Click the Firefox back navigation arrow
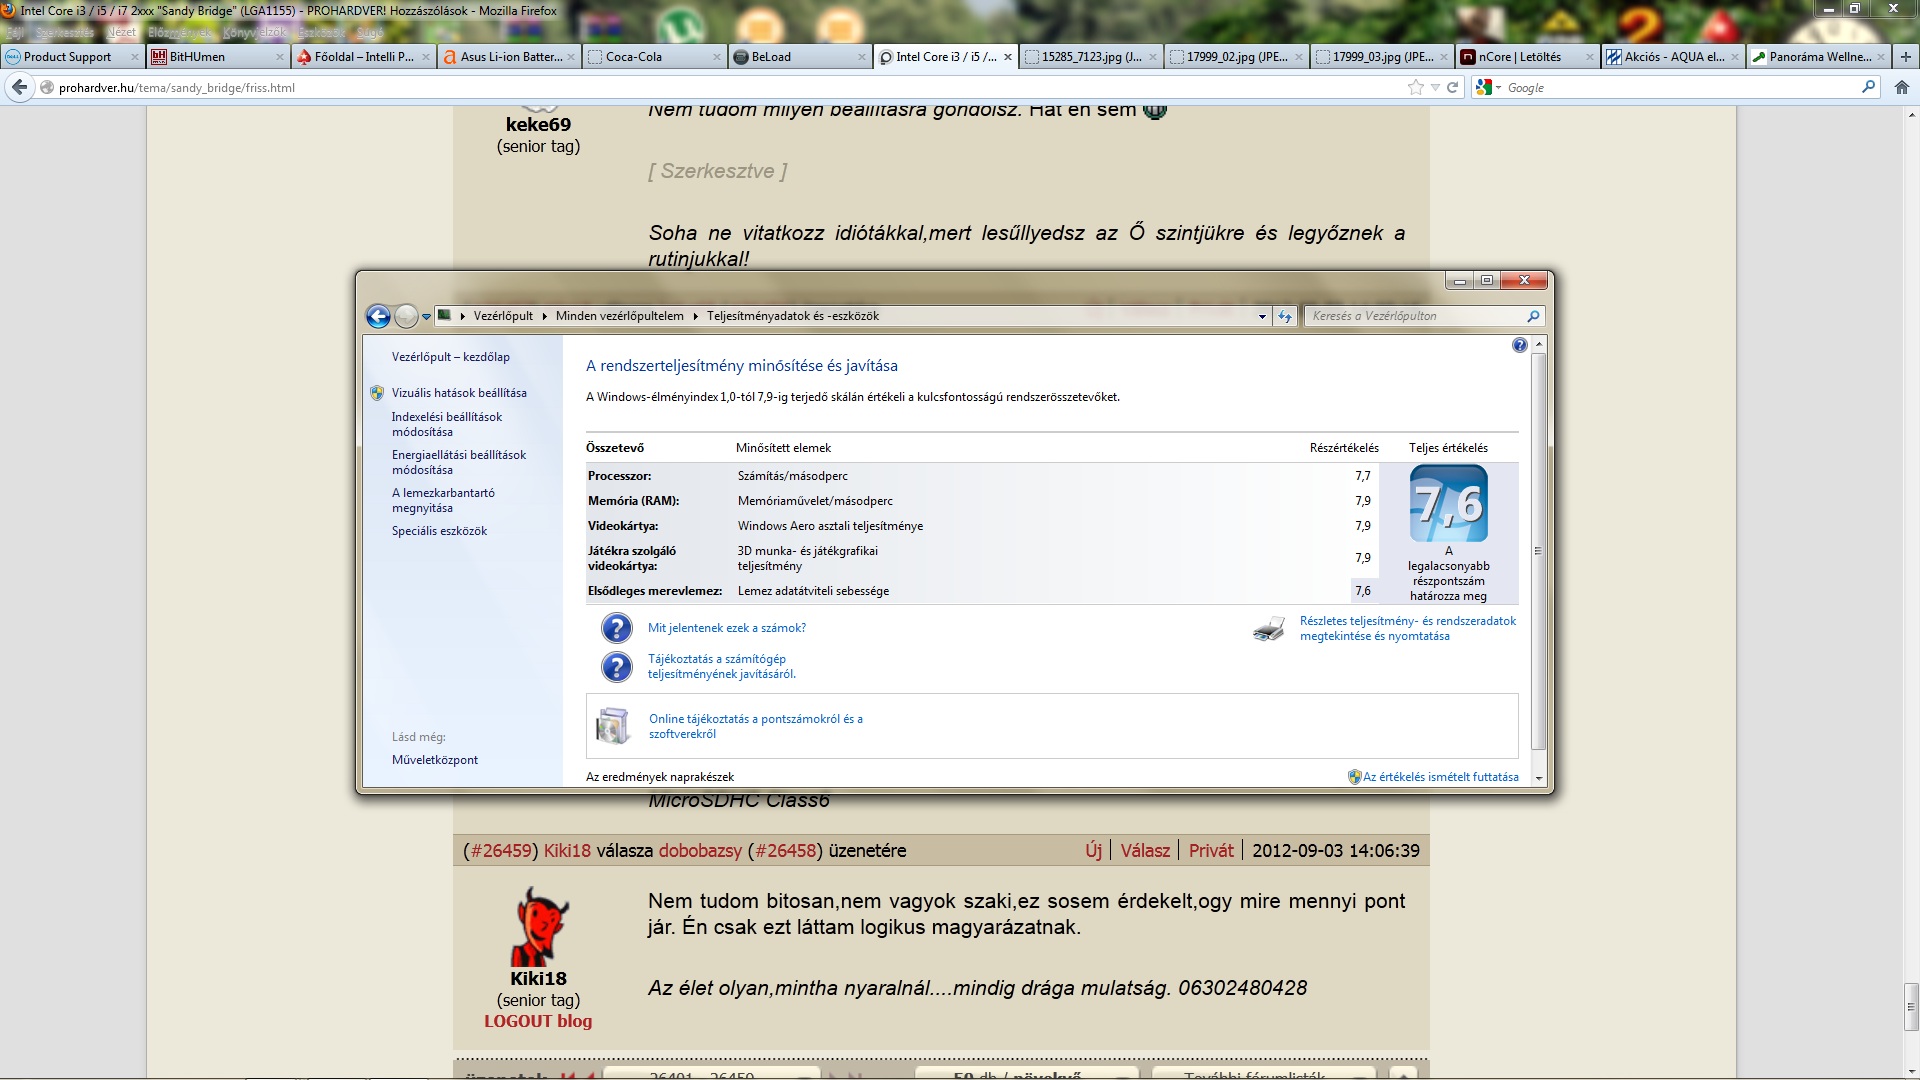The height and width of the screenshot is (1080, 1920). 19,88
